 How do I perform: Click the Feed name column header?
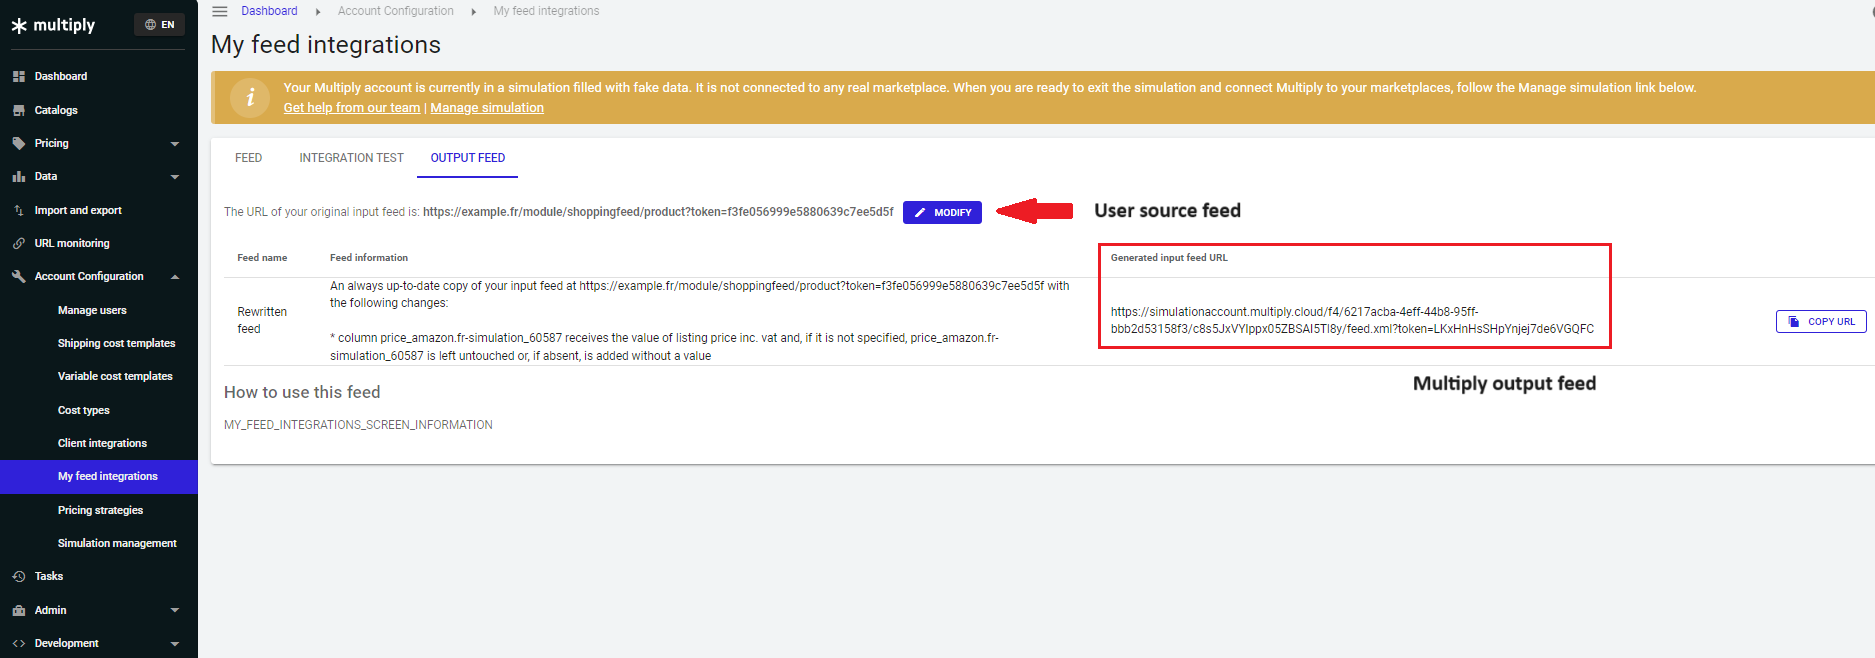[262, 258]
